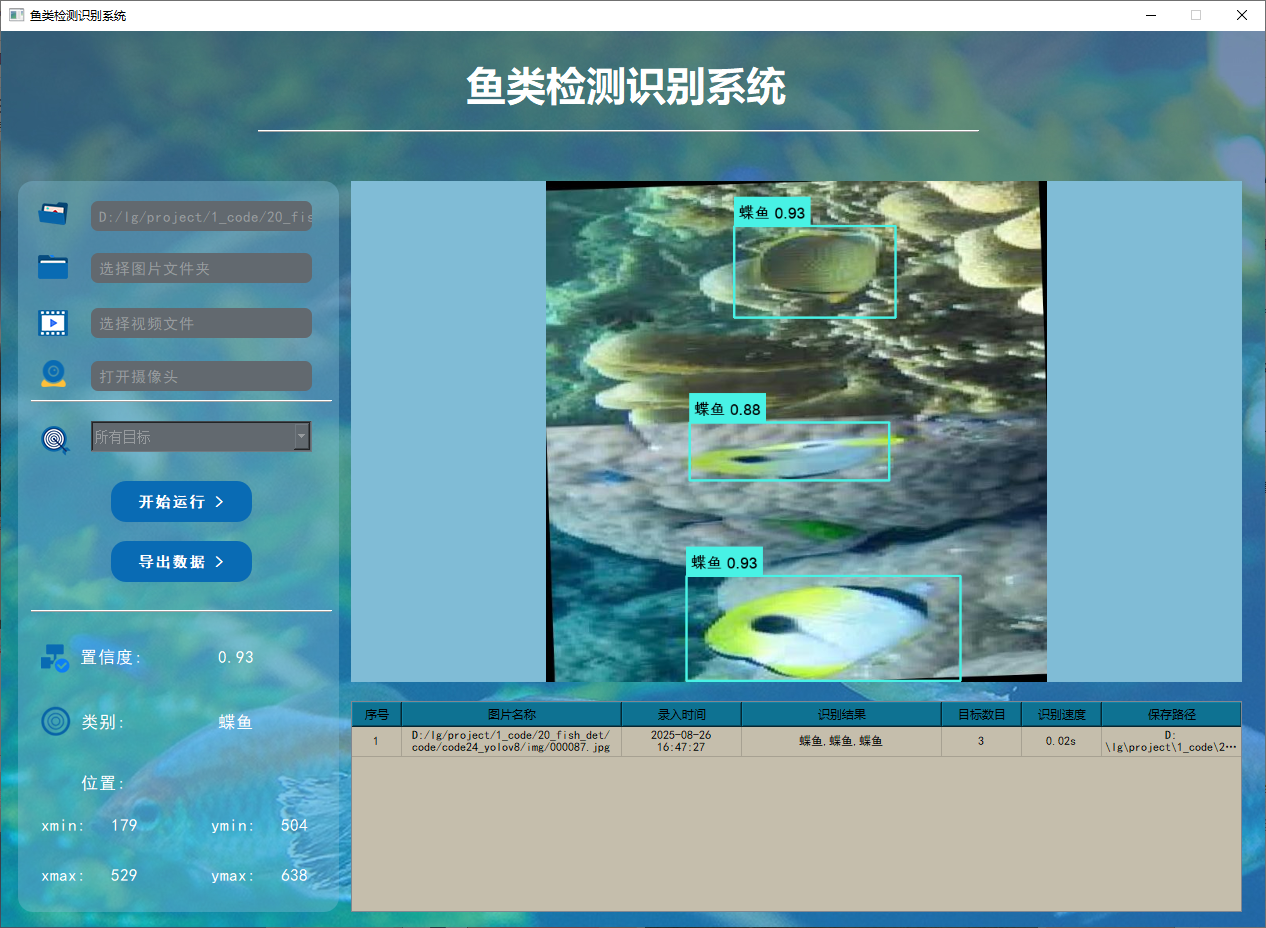
Task: Click the 开始运行 button
Action: coord(181,501)
